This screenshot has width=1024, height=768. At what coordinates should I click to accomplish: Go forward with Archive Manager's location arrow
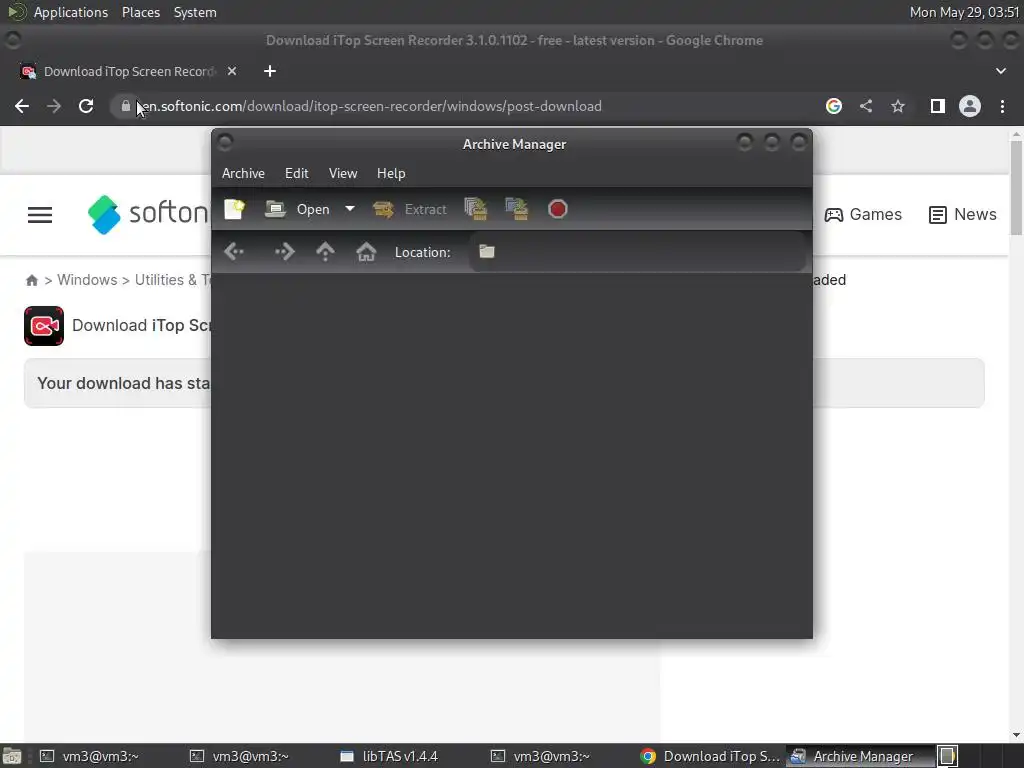point(285,252)
